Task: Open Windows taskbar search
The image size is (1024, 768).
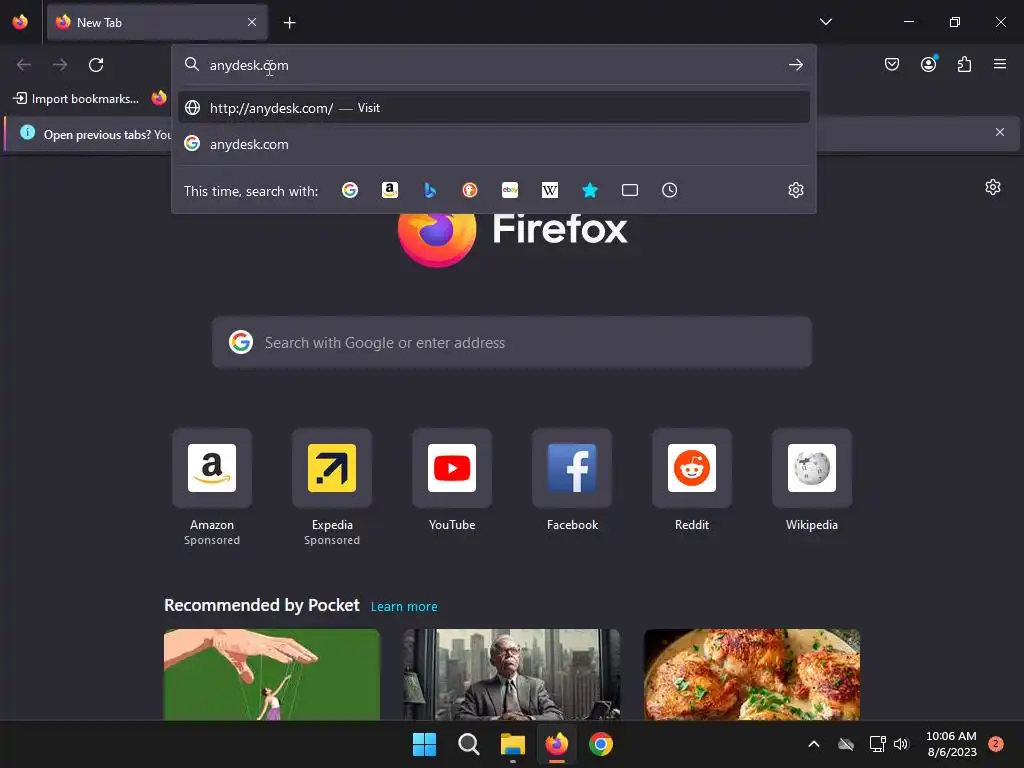Action: point(468,744)
